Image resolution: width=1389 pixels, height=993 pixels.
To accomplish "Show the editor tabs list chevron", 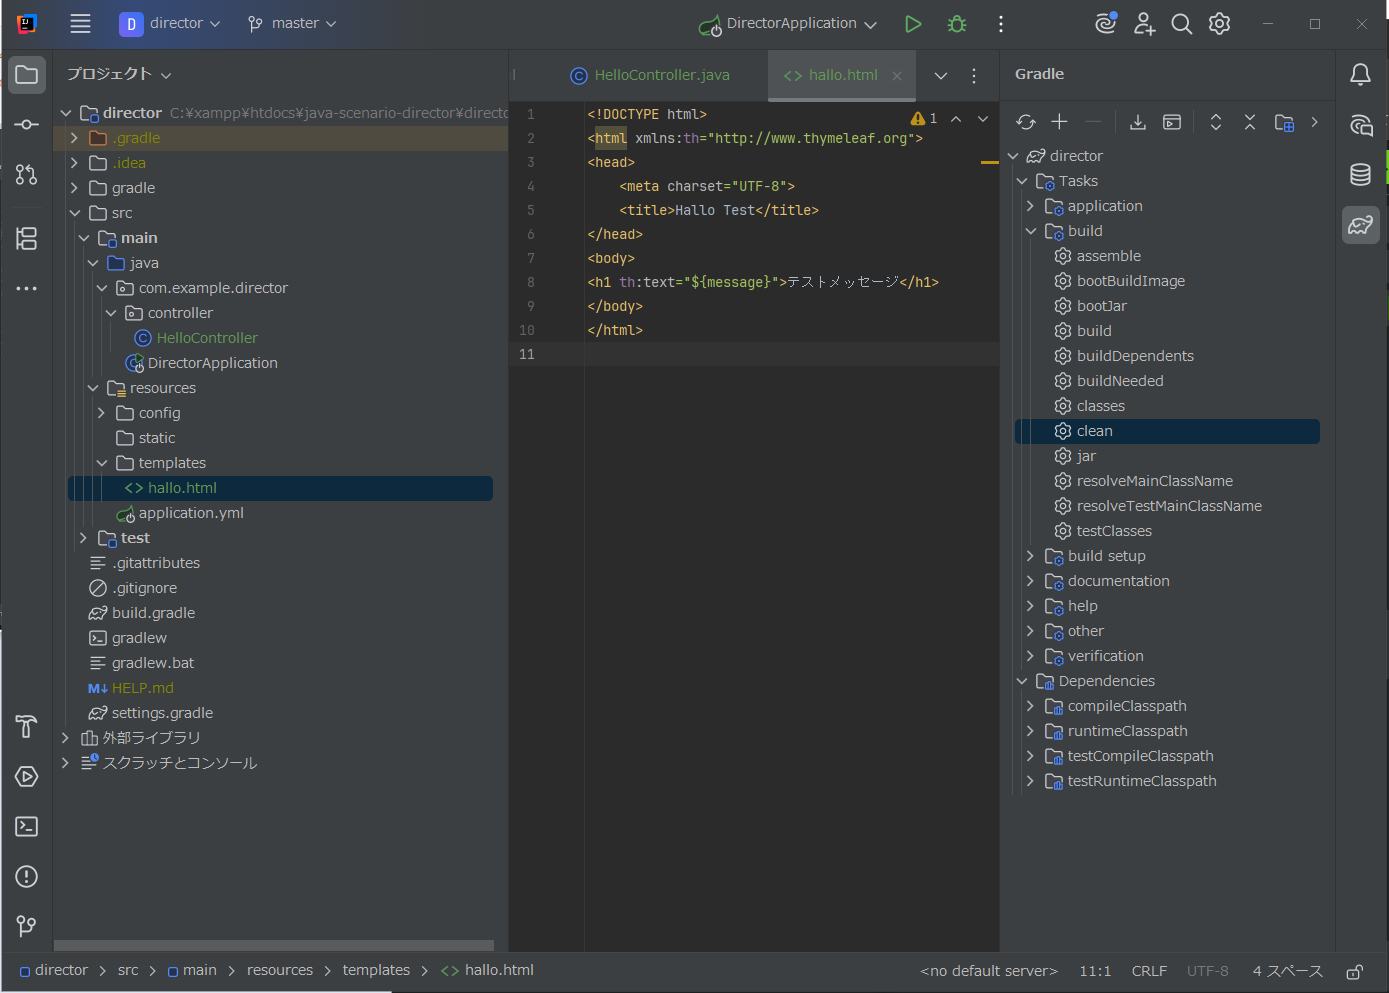I will pyautogui.click(x=941, y=76).
